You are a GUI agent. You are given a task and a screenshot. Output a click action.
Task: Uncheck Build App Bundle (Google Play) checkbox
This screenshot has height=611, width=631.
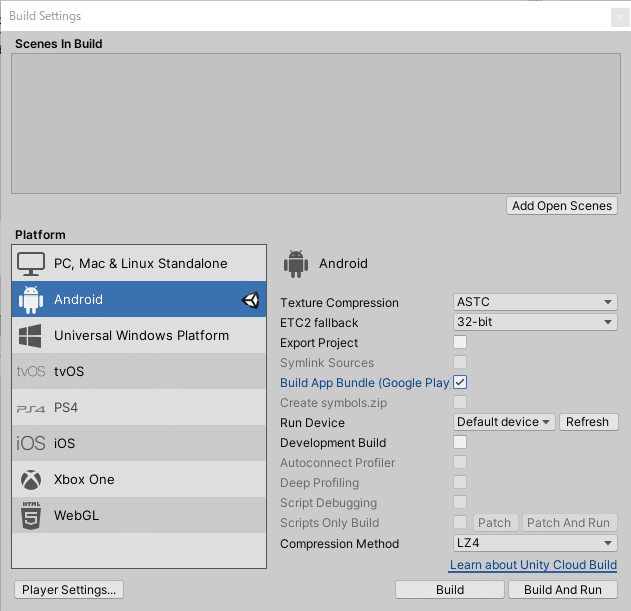(x=460, y=382)
